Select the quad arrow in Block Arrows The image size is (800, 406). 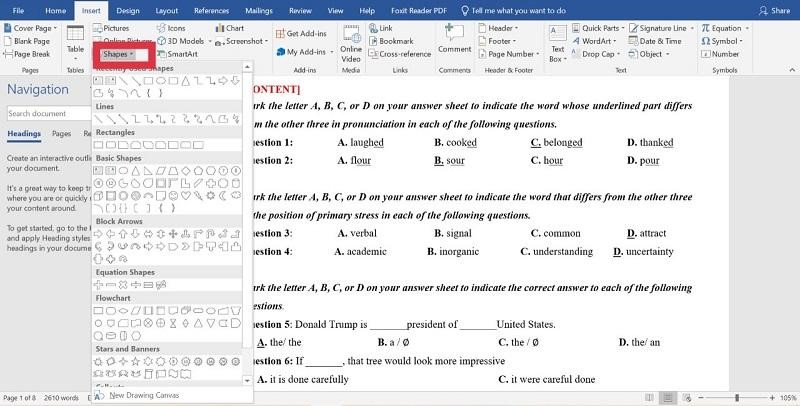point(173,234)
